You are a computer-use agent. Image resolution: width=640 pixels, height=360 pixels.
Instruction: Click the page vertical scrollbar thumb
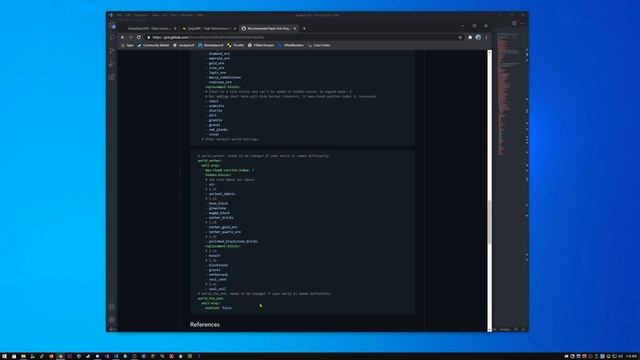[x=489, y=222]
